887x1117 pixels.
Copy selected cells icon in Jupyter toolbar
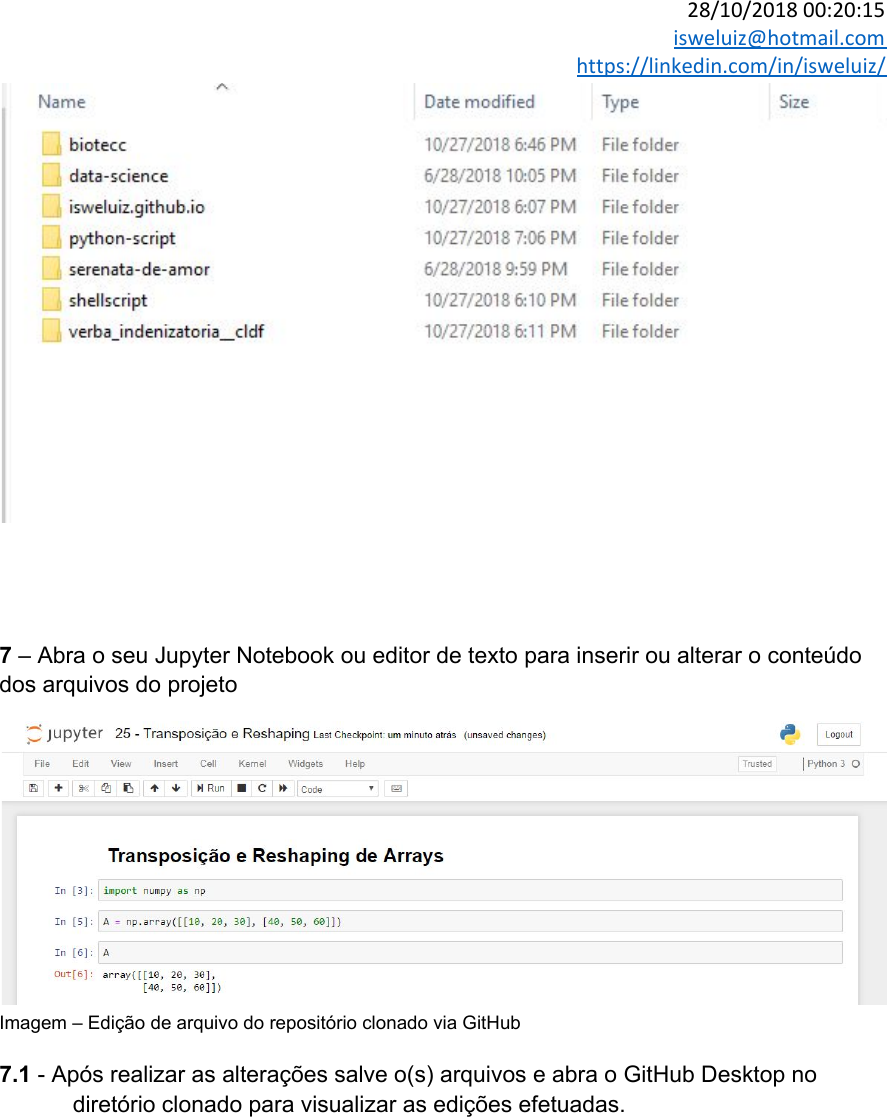pyautogui.click(x=106, y=788)
